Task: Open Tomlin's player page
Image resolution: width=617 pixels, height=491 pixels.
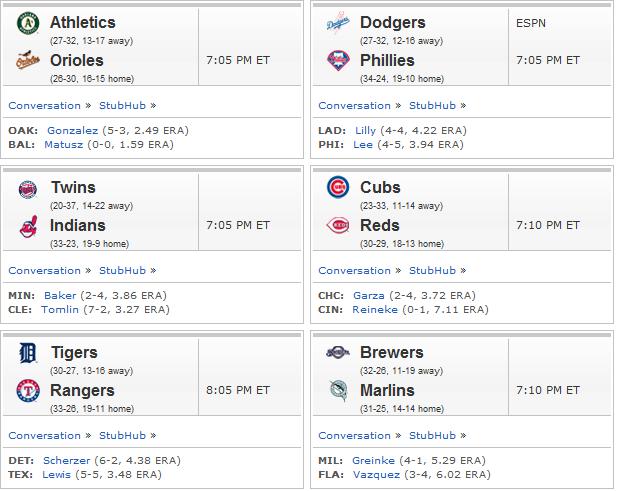Action: click(60, 310)
